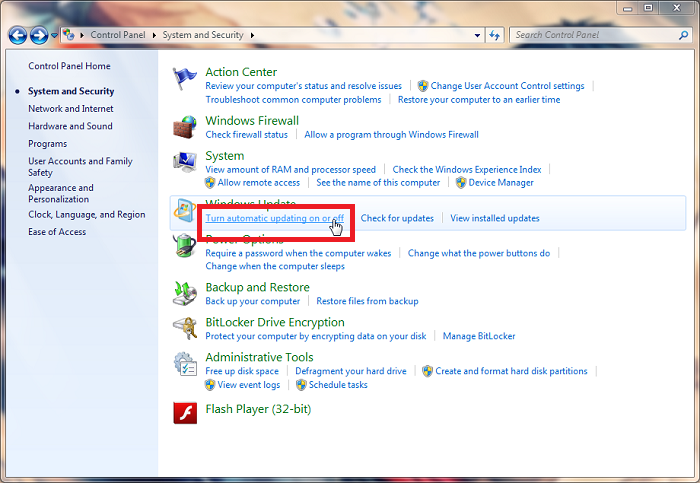Select Hardware and Sound category
Screen dimensions: 700x483
(70, 126)
